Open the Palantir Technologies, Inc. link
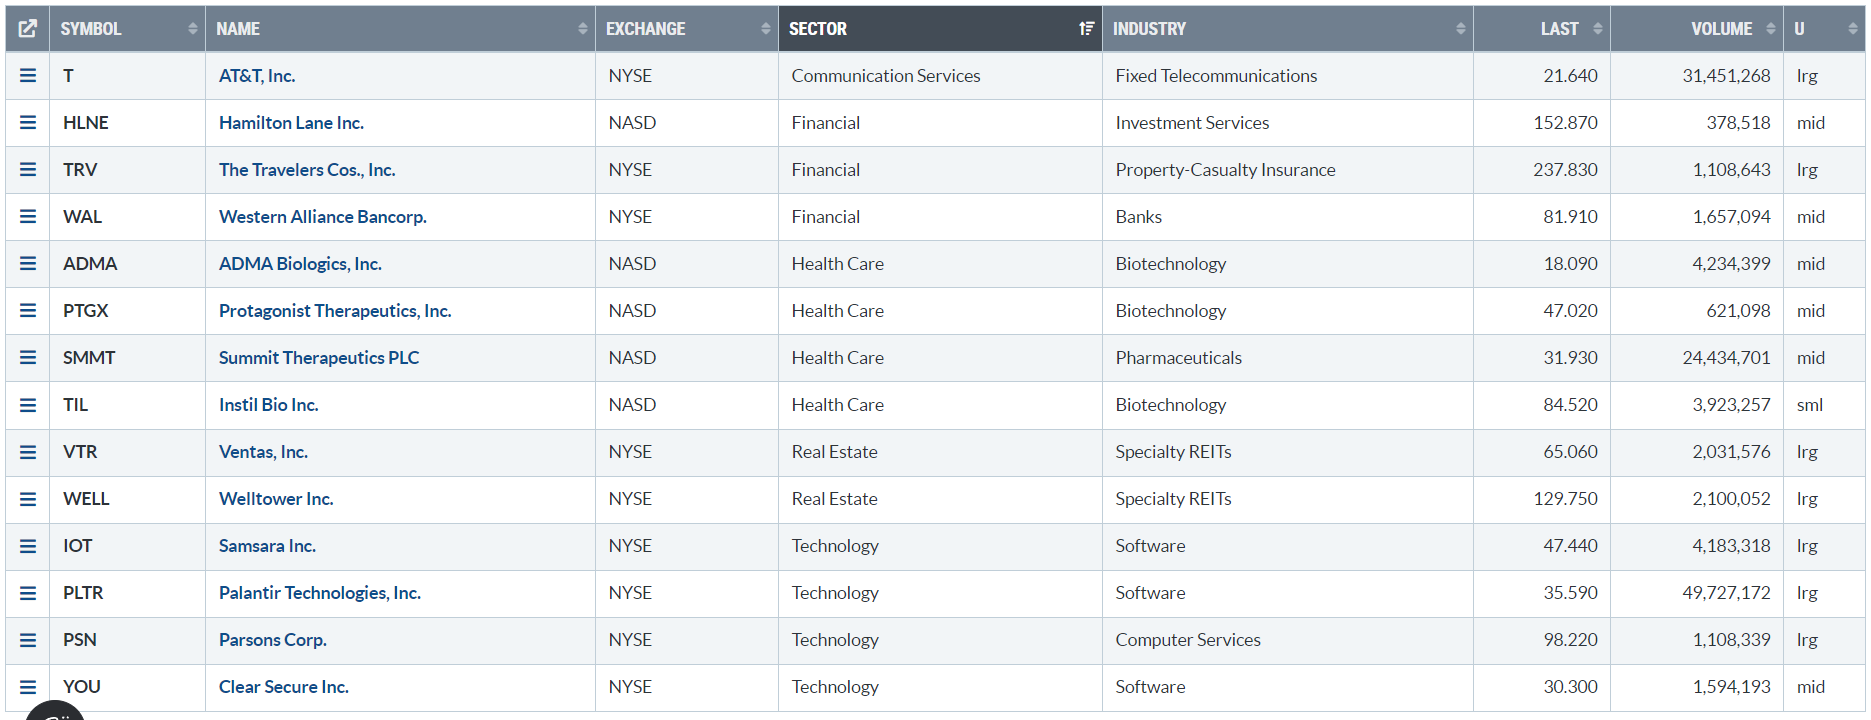 point(320,593)
